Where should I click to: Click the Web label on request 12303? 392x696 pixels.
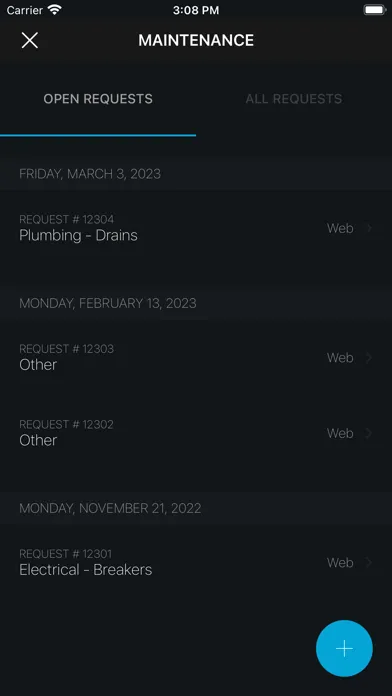pos(340,358)
